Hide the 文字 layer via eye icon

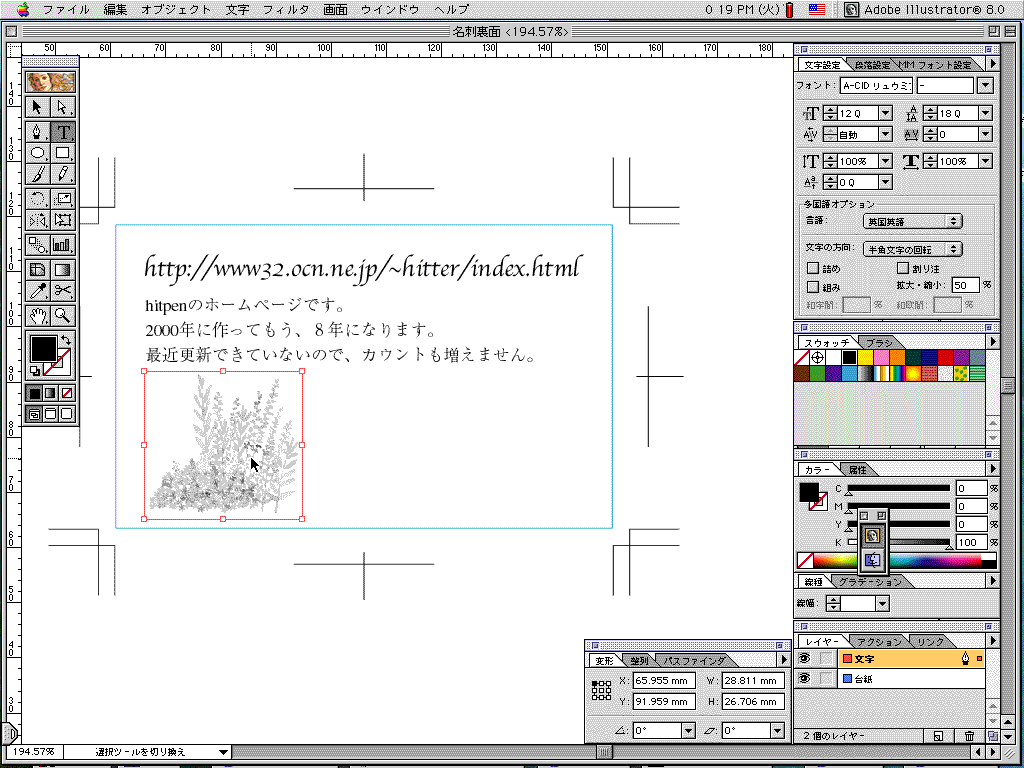(x=805, y=659)
